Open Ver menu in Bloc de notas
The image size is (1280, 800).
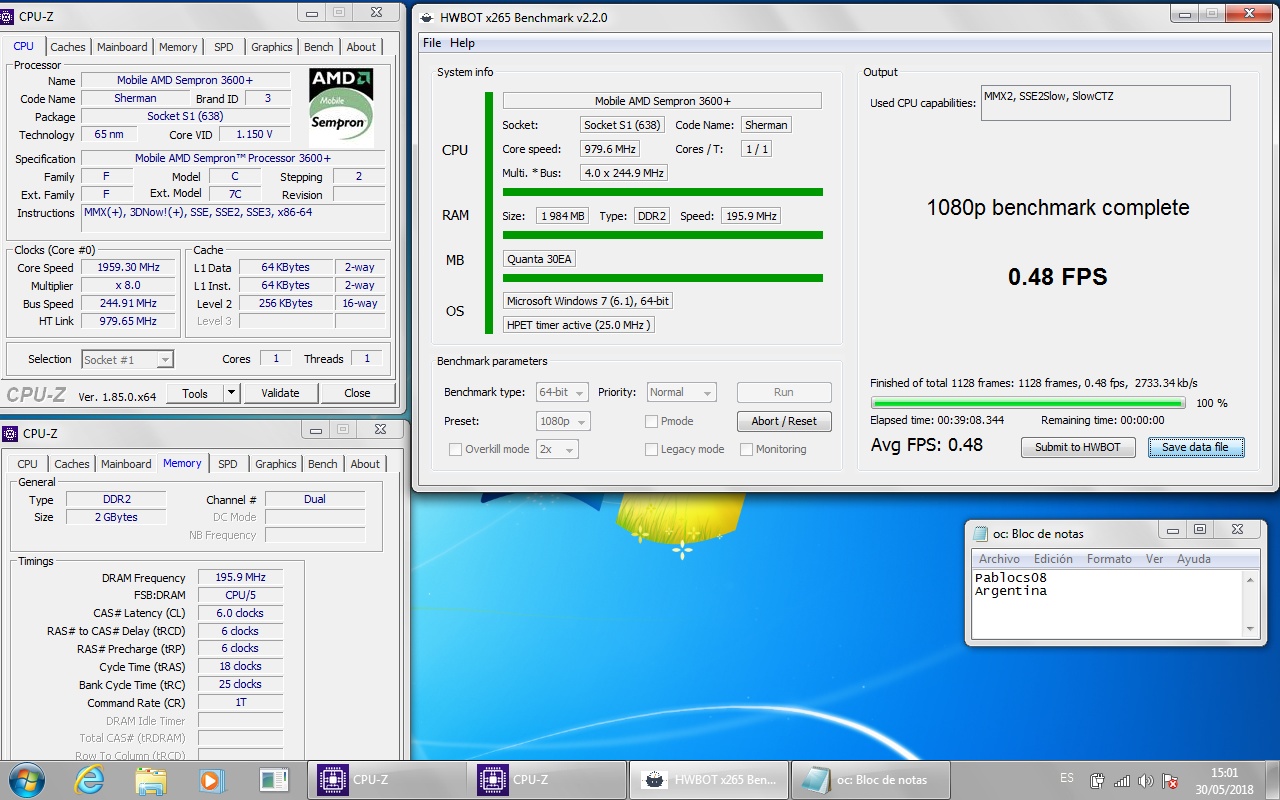coord(1154,559)
